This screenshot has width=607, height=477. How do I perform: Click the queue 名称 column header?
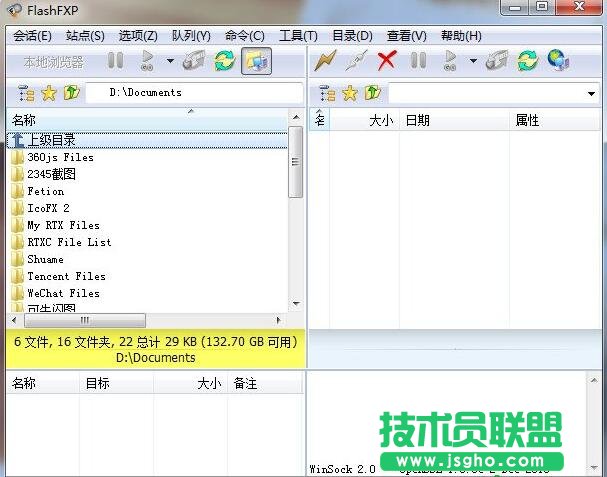click(x=43, y=383)
